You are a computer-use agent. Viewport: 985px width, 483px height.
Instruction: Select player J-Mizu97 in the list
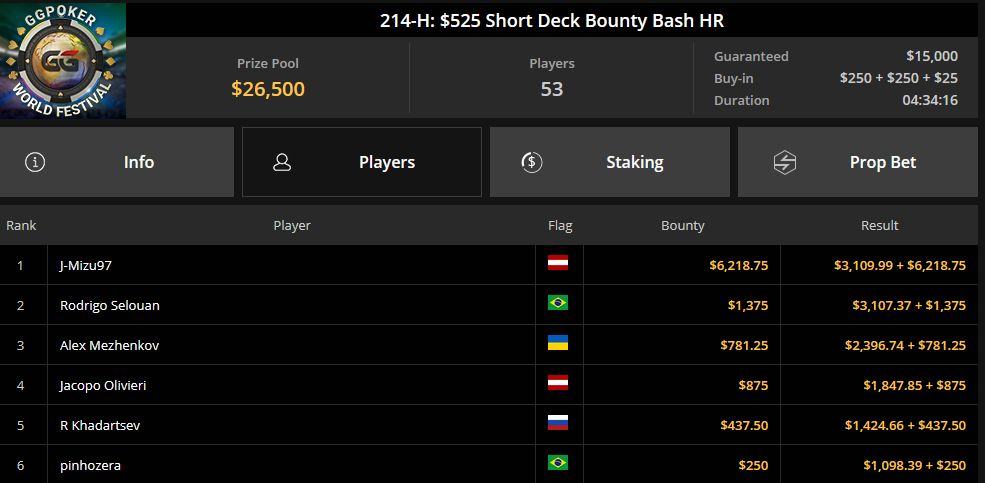click(x=86, y=266)
